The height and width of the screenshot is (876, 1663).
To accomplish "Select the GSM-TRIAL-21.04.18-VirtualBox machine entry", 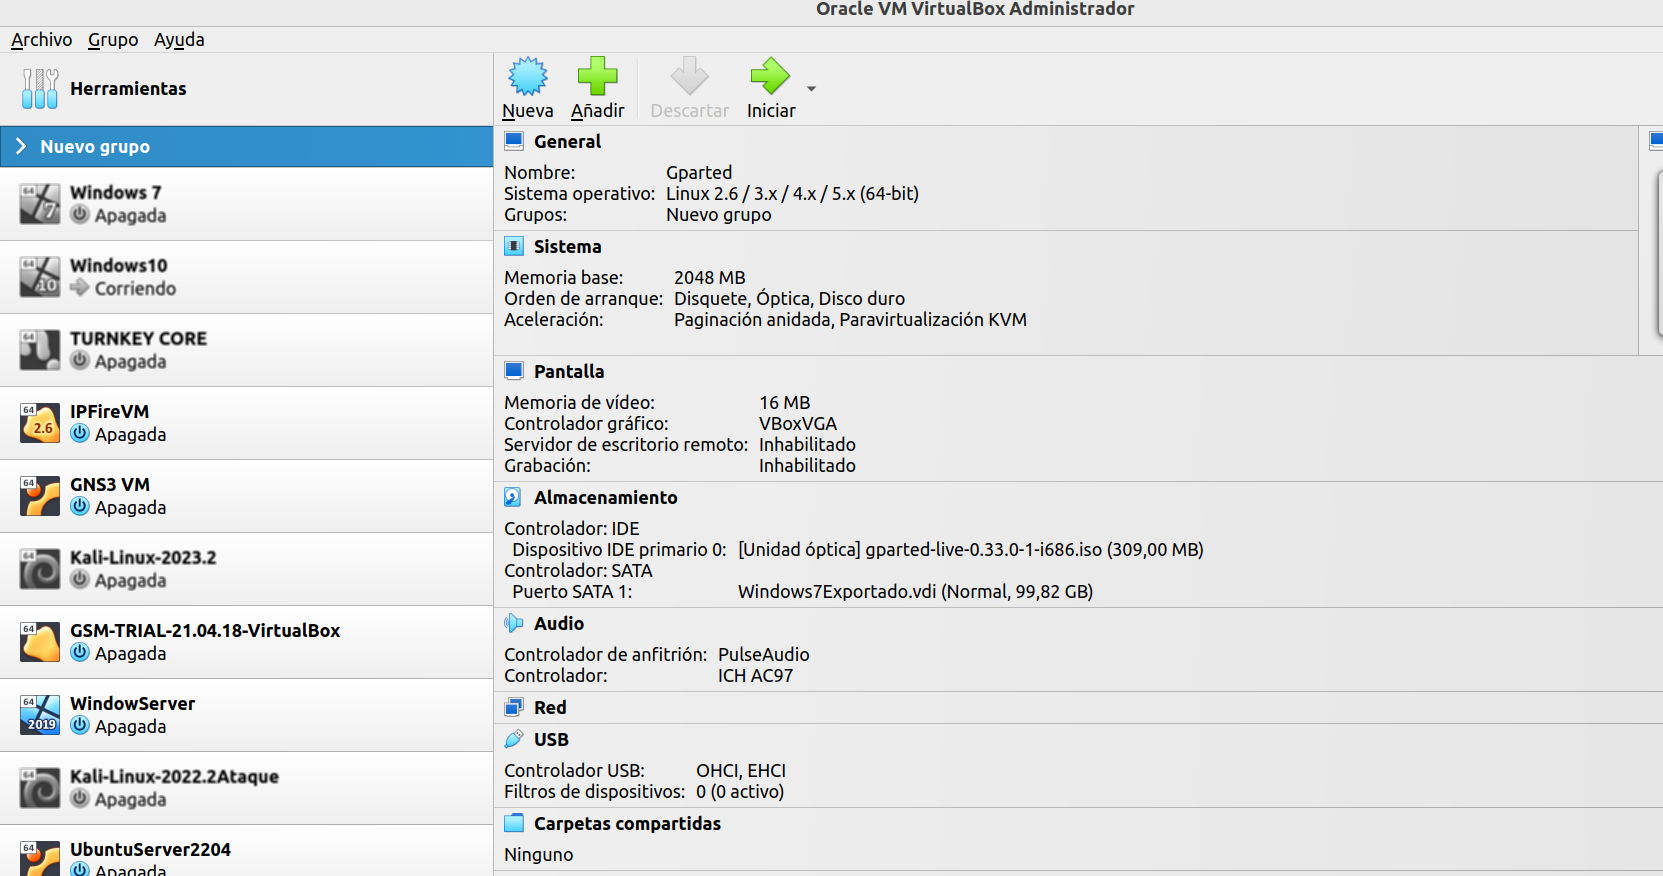I will point(246,642).
